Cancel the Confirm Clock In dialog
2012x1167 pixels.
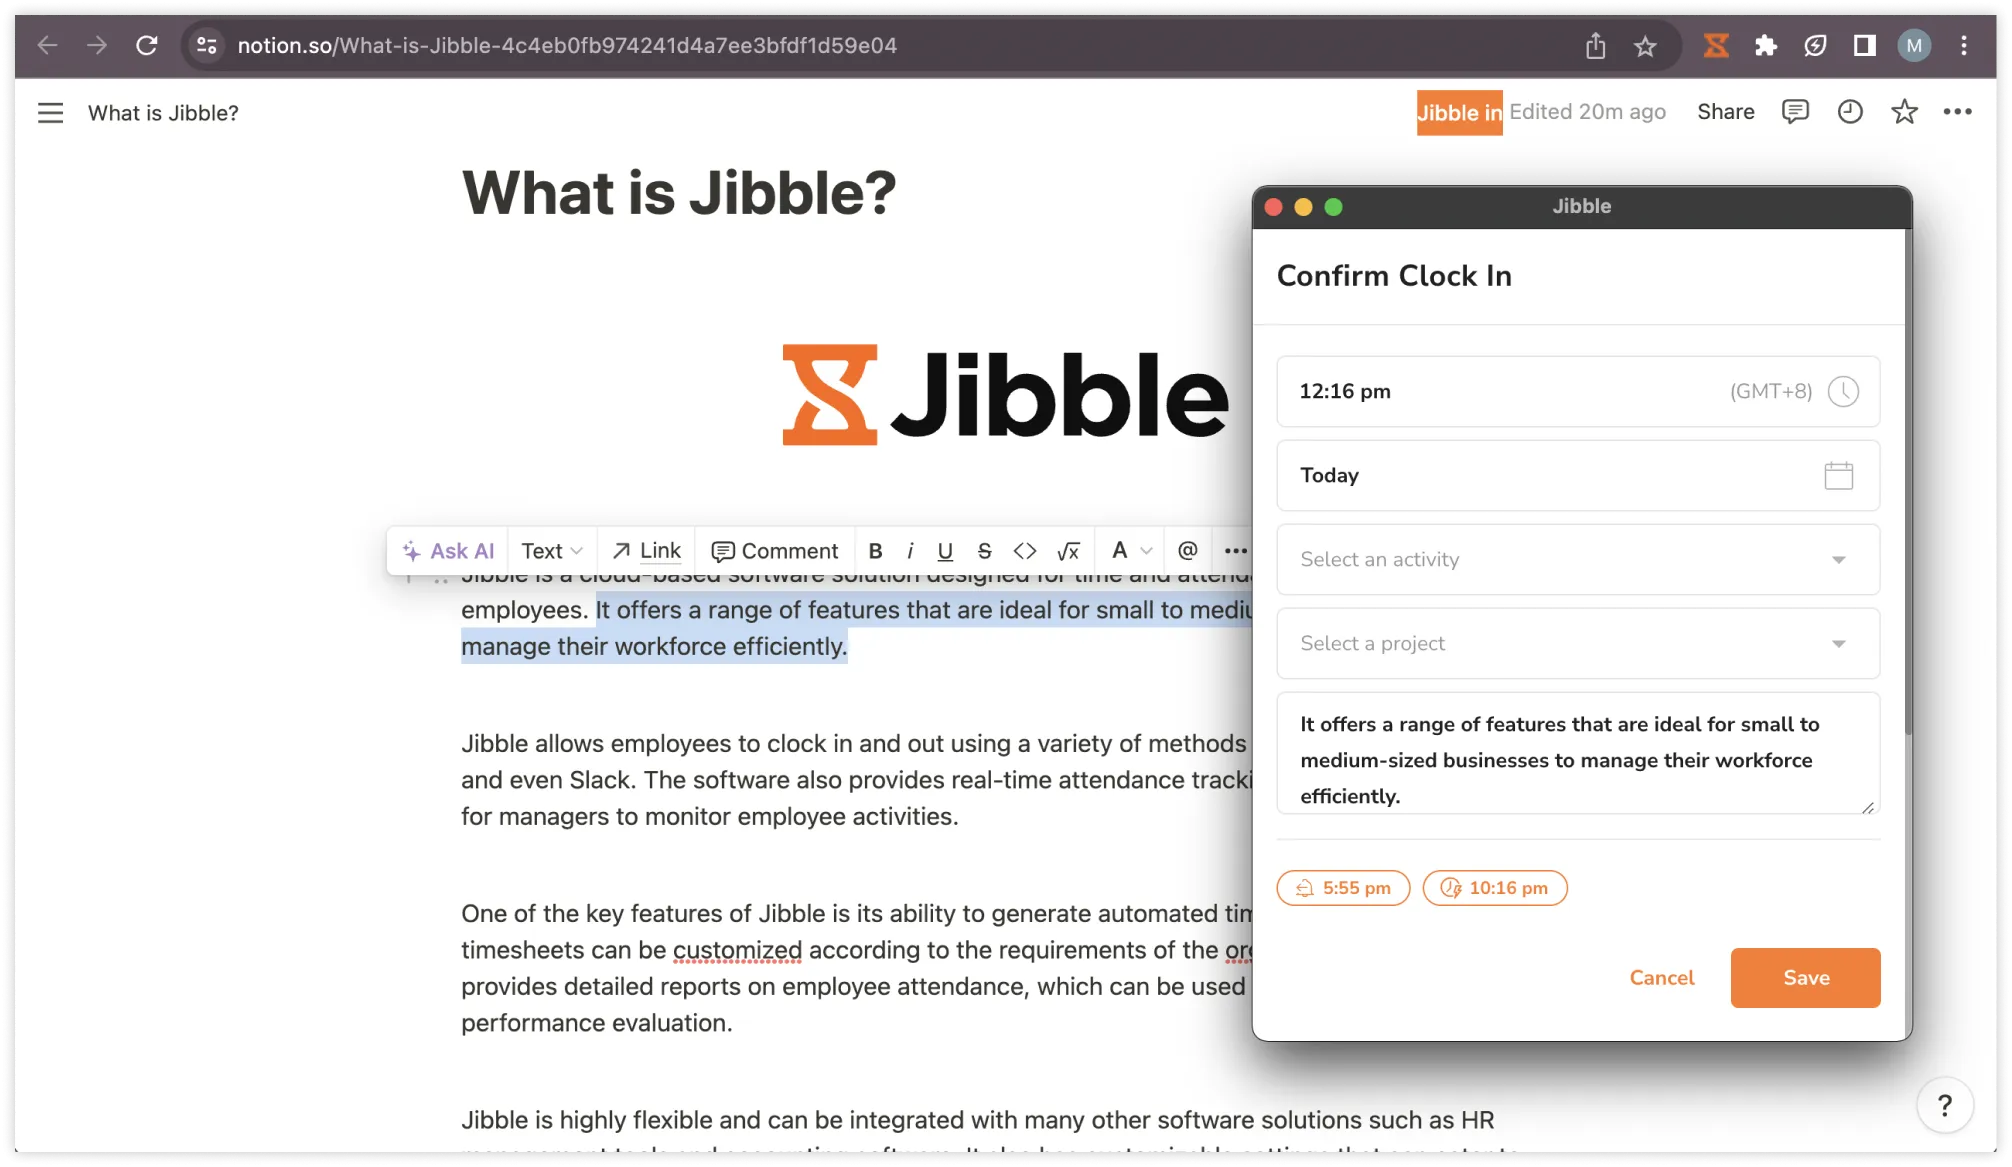(x=1661, y=977)
